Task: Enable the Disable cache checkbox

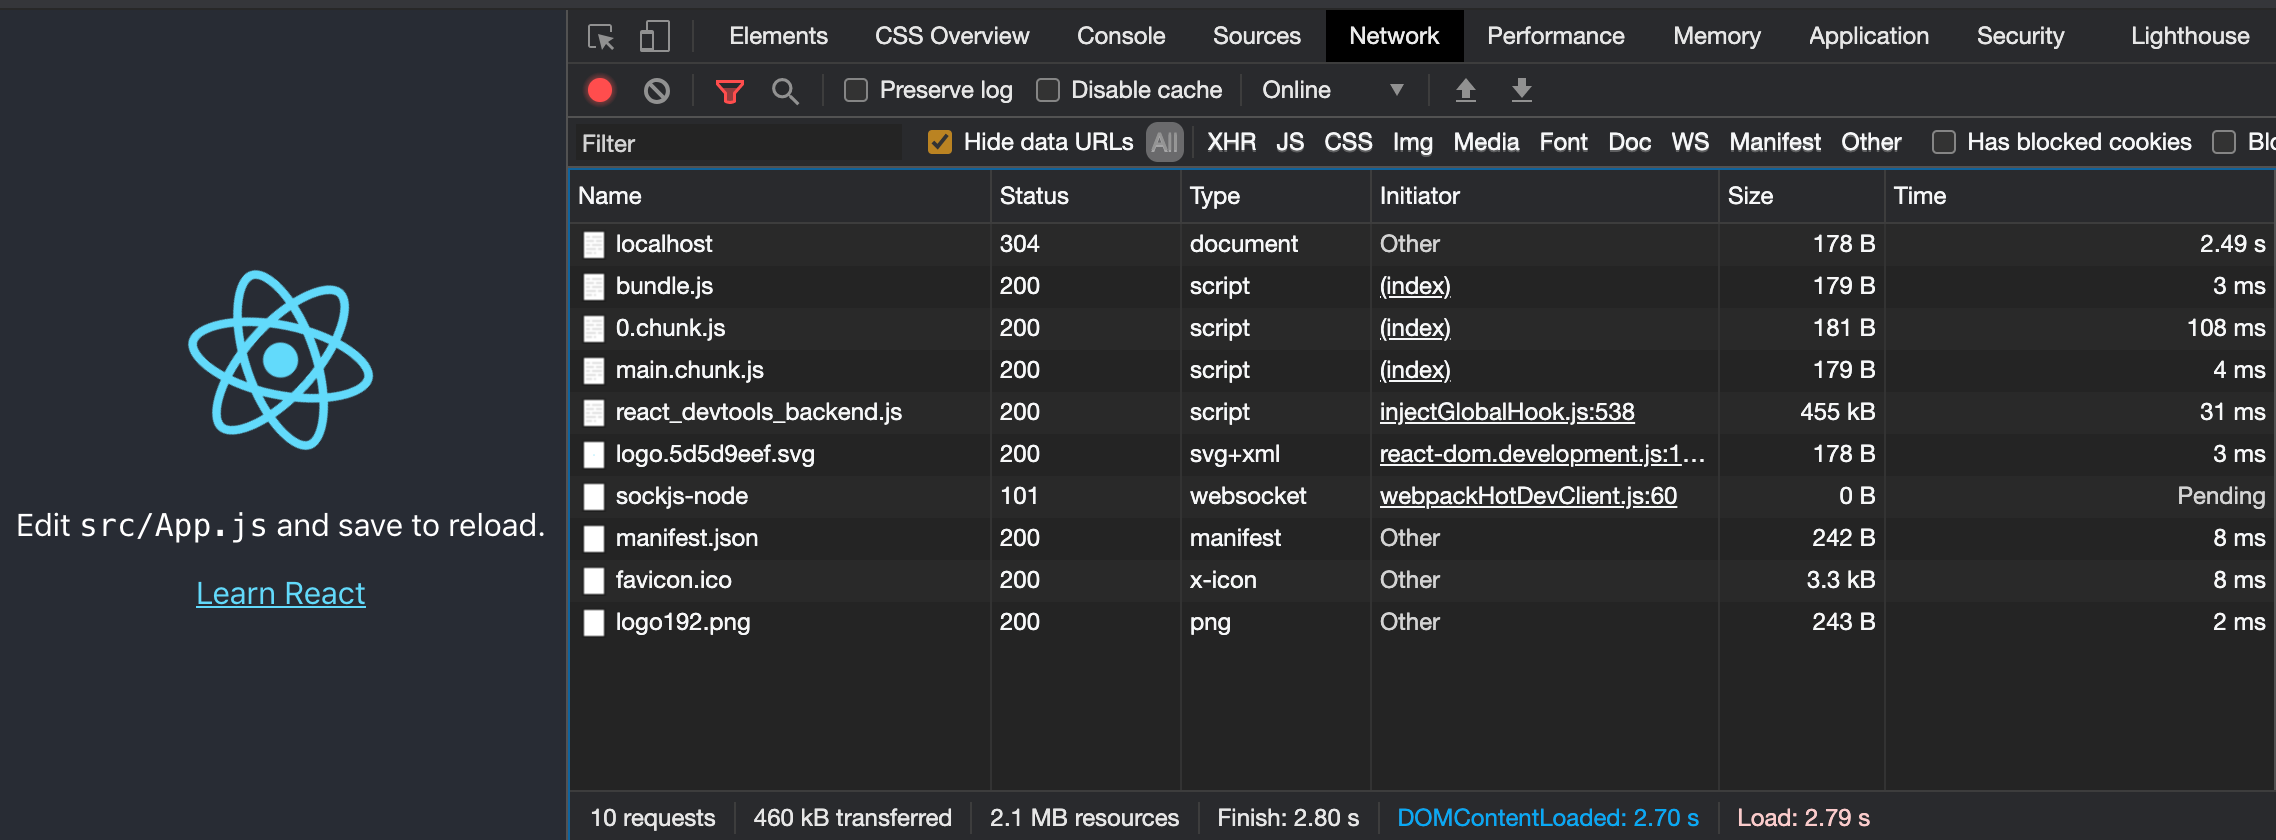Action: [x=1048, y=90]
